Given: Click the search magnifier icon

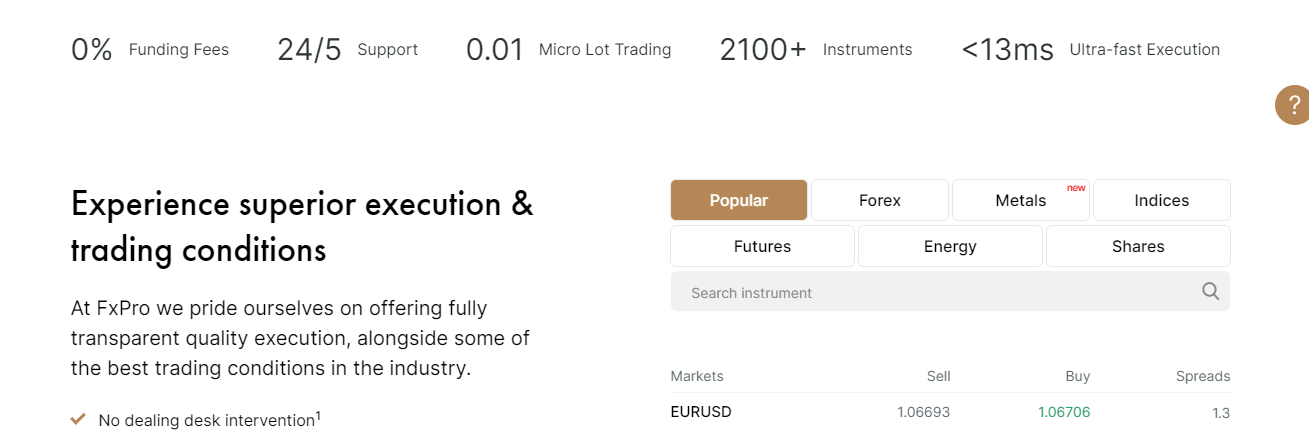Looking at the screenshot, I should click(x=1210, y=292).
